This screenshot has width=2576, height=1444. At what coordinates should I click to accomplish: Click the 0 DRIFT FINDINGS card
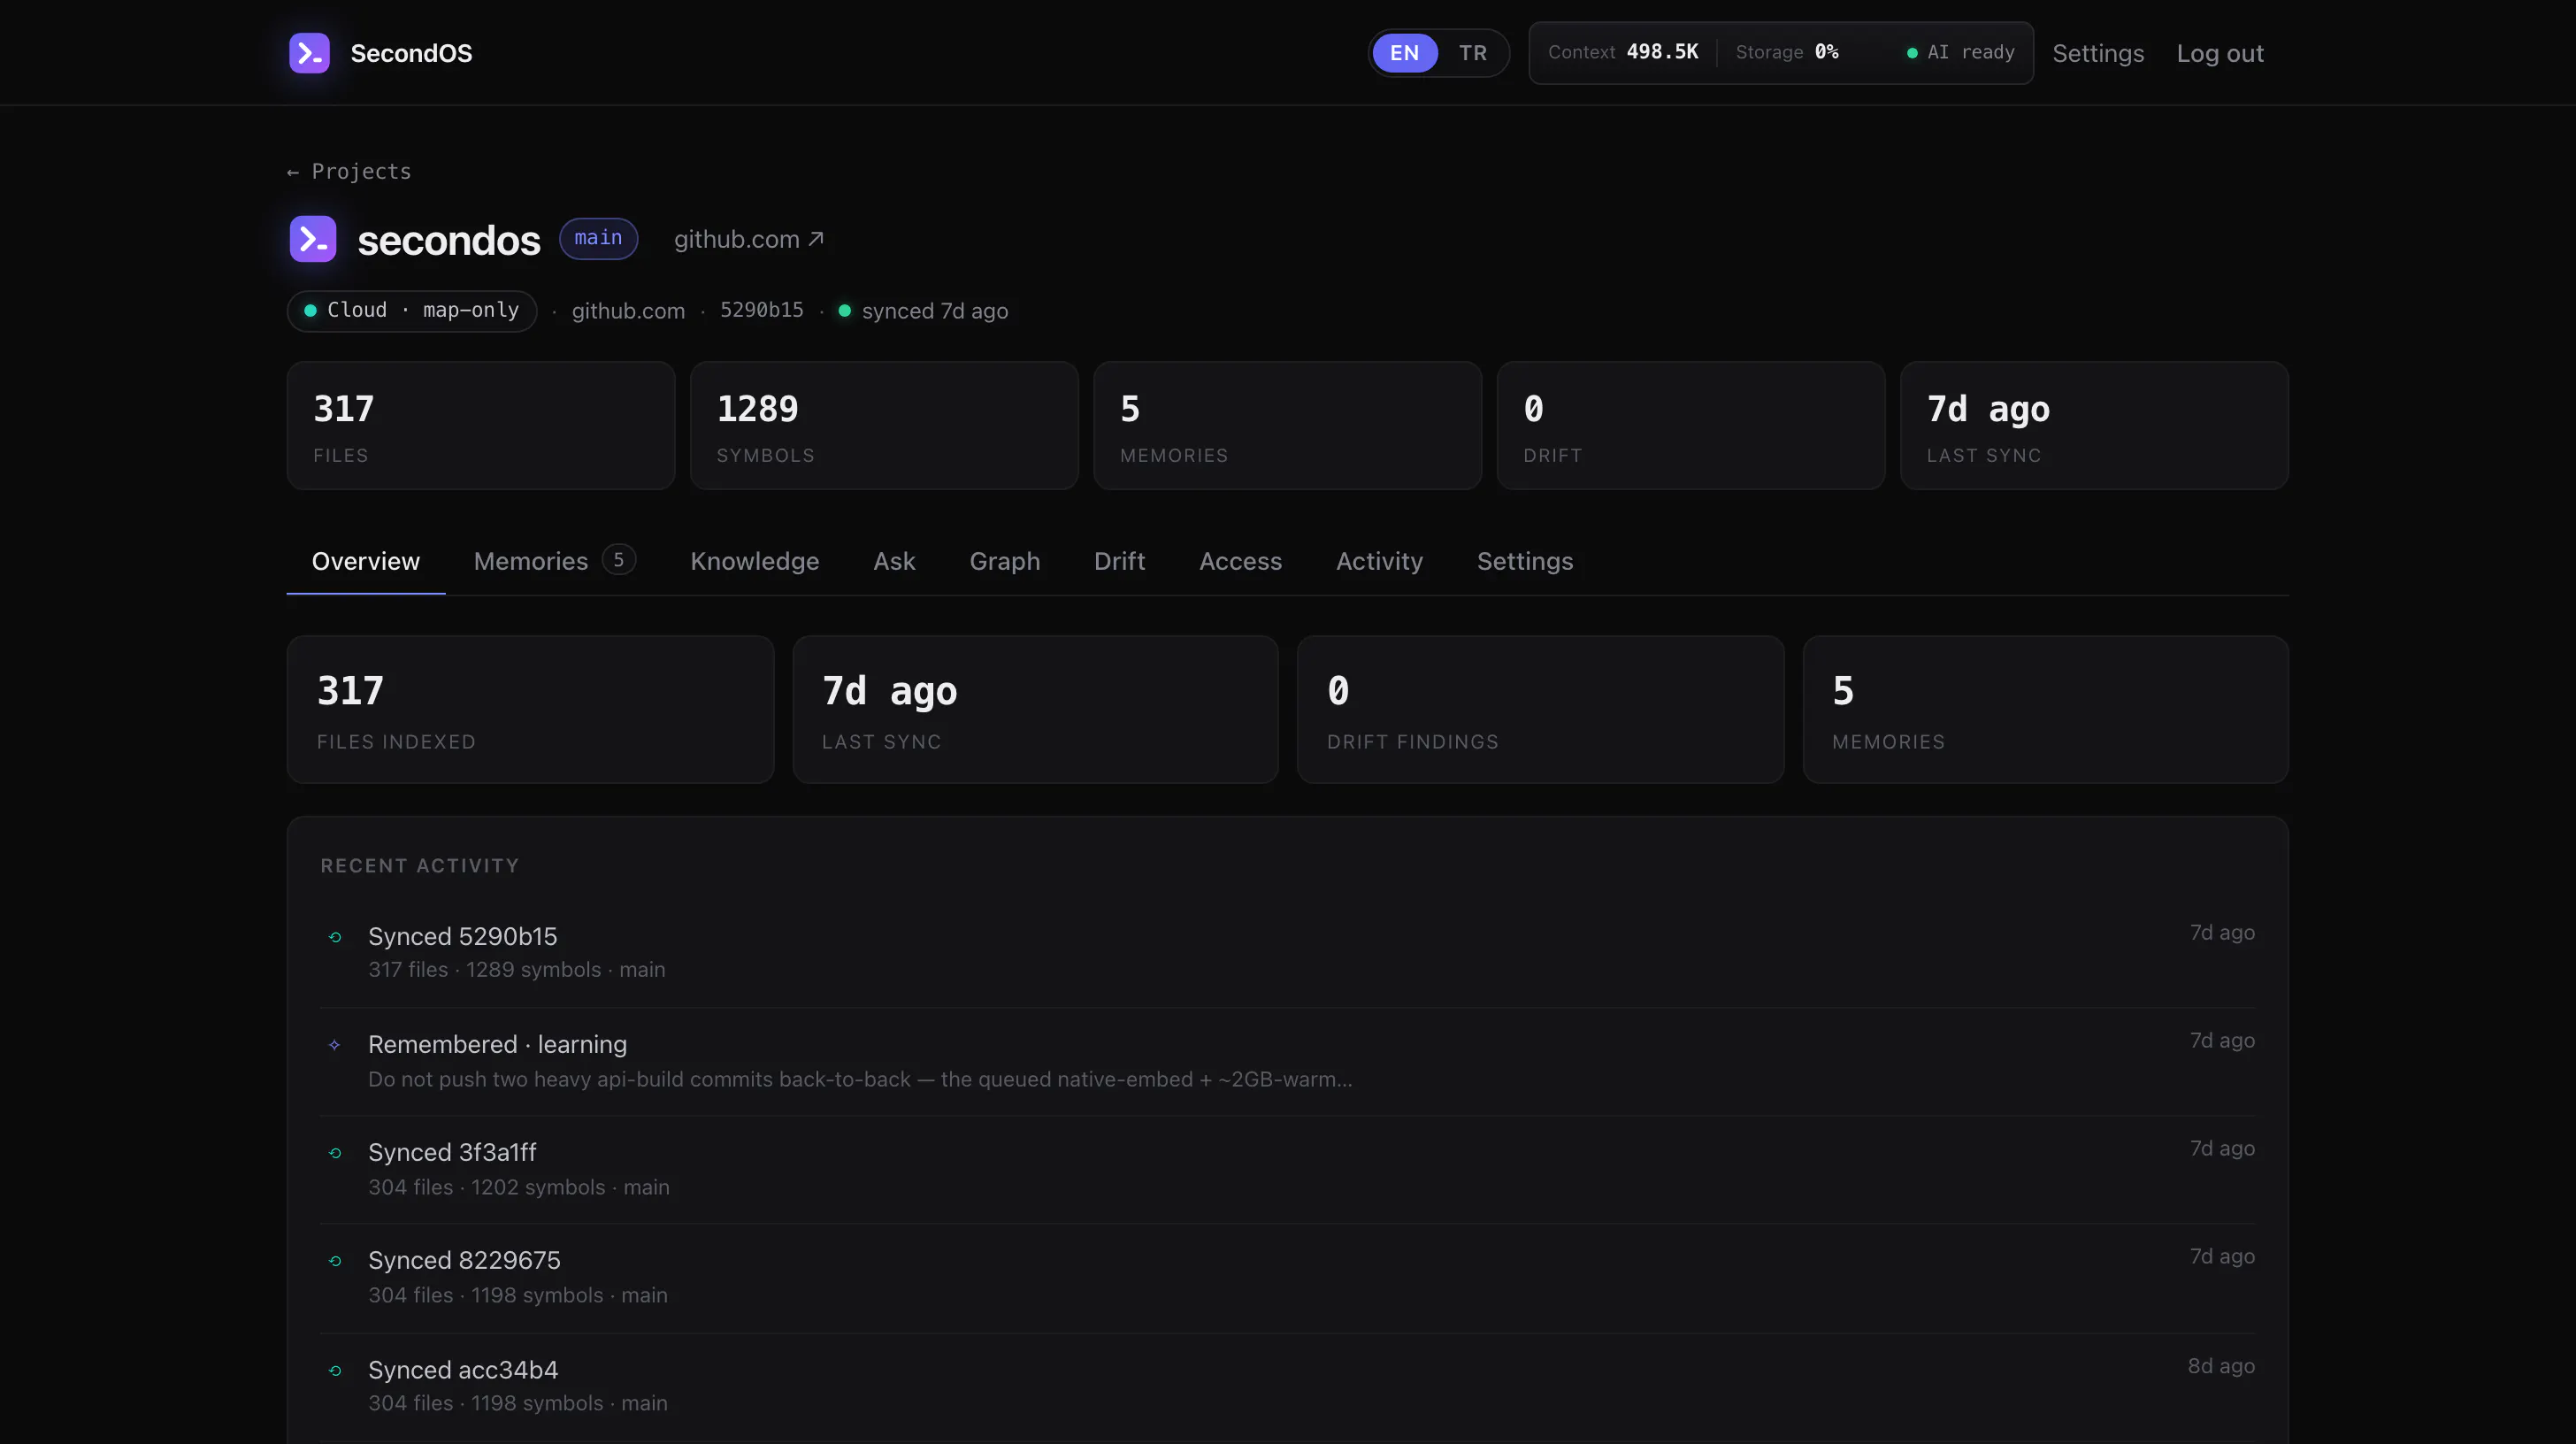1540,710
